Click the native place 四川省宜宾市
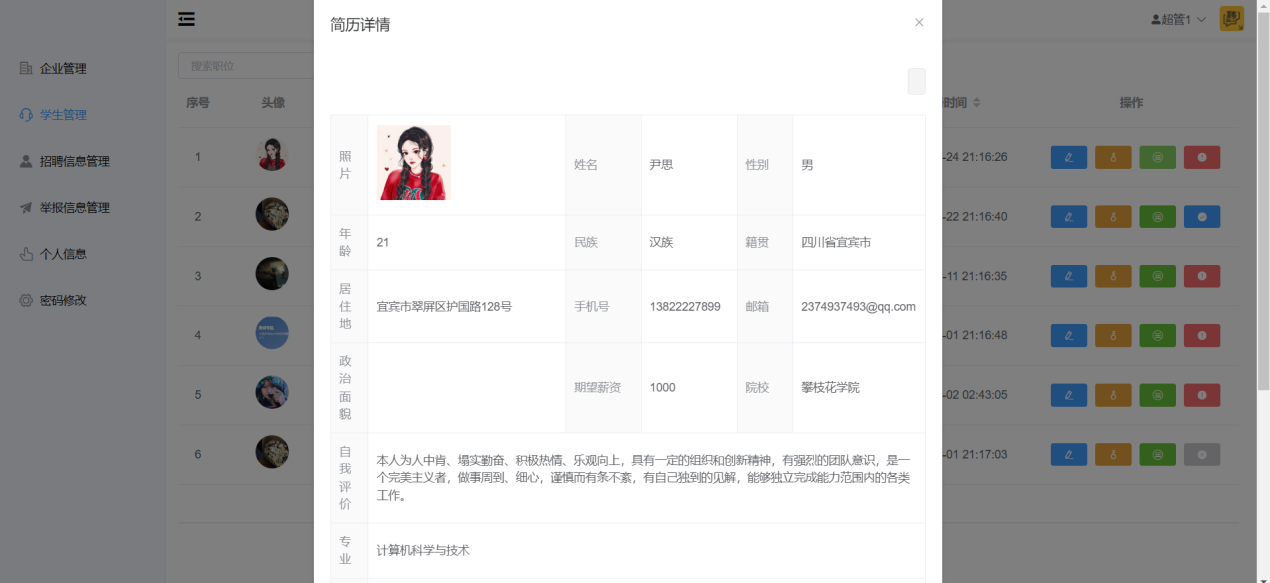Screen dimensions: 1270x583 click(x=836, y=242)
